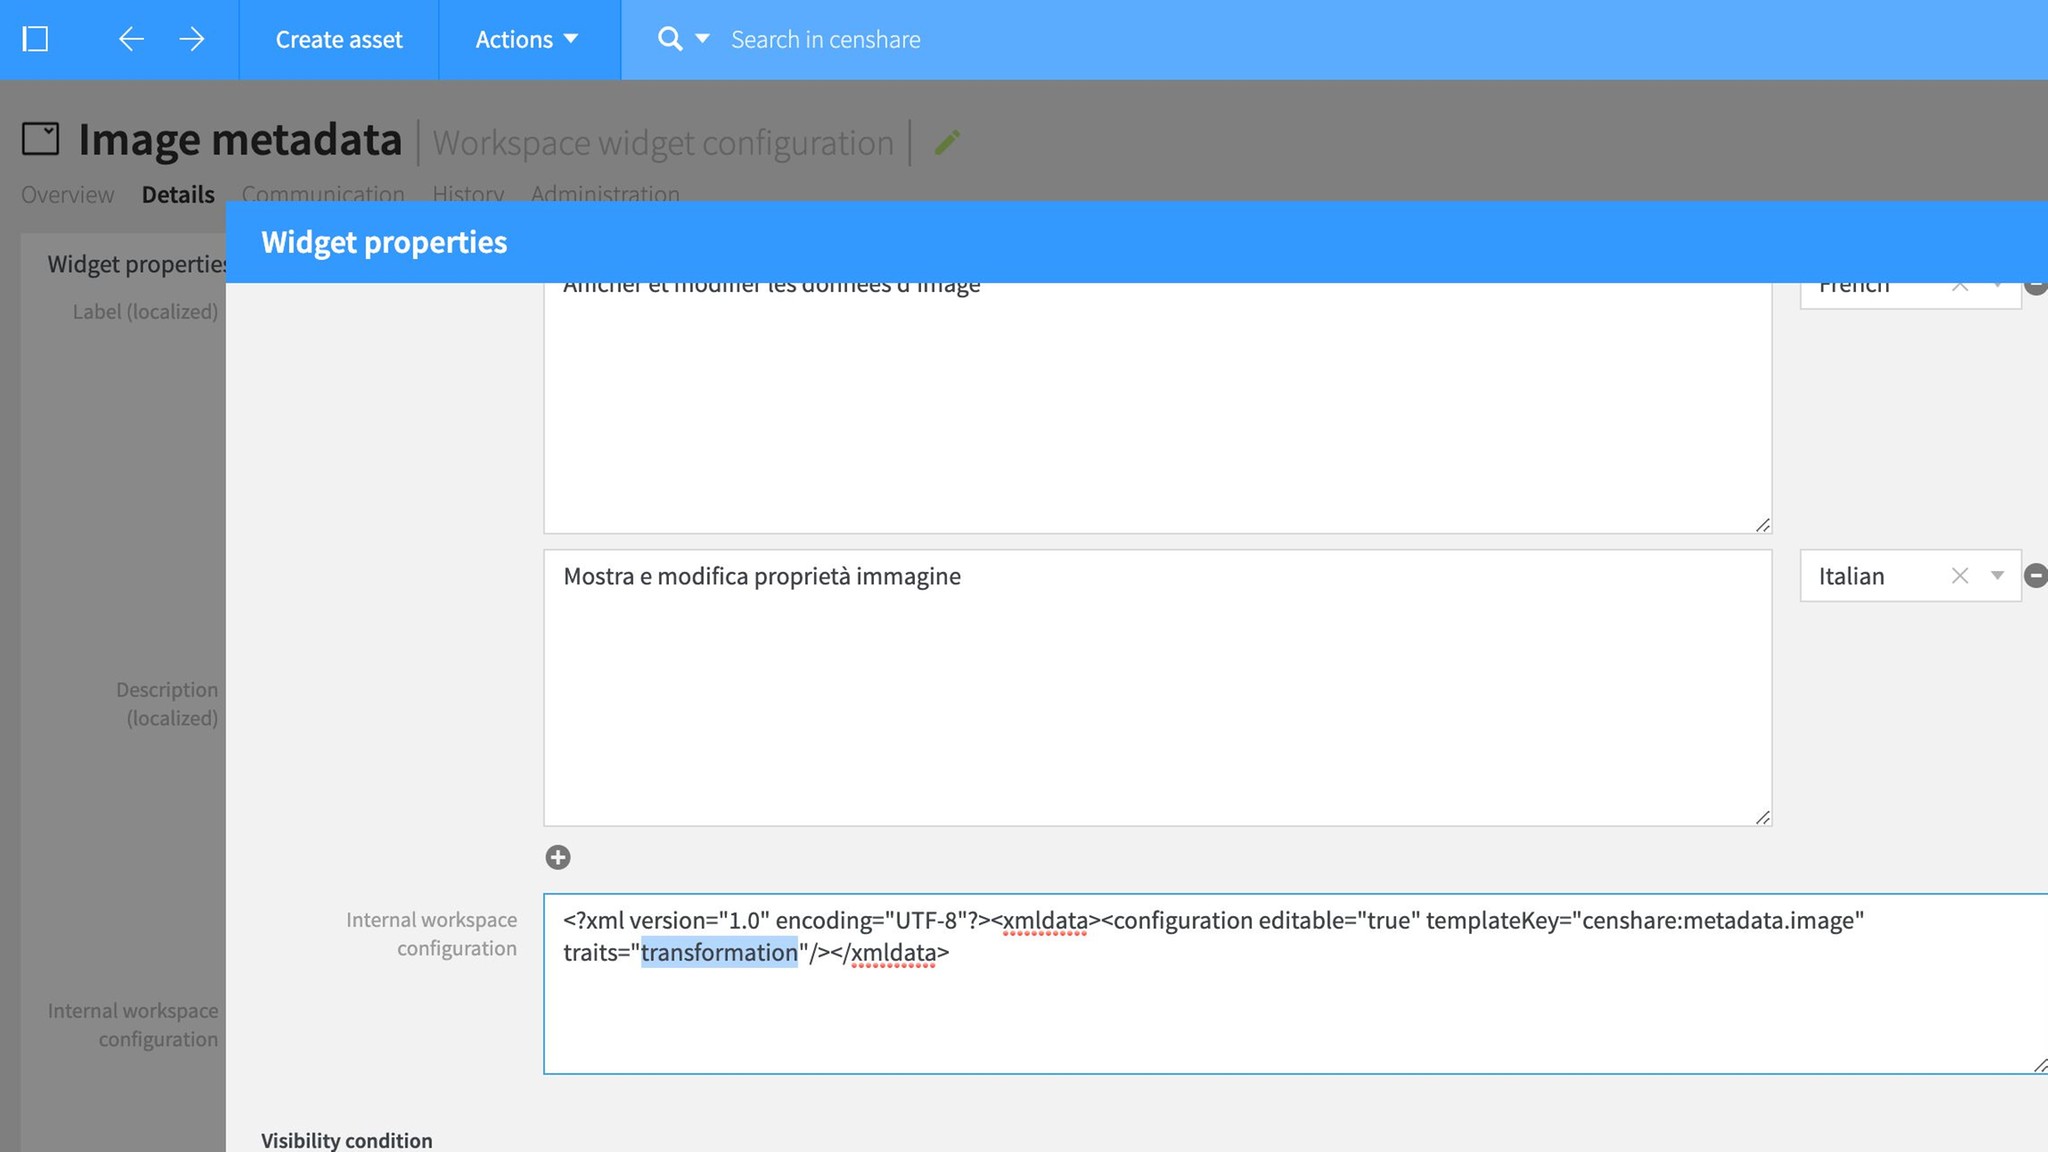Open the Italian language dropdown
This screenshot has width=2048, height=1152.
point(1996,575)
